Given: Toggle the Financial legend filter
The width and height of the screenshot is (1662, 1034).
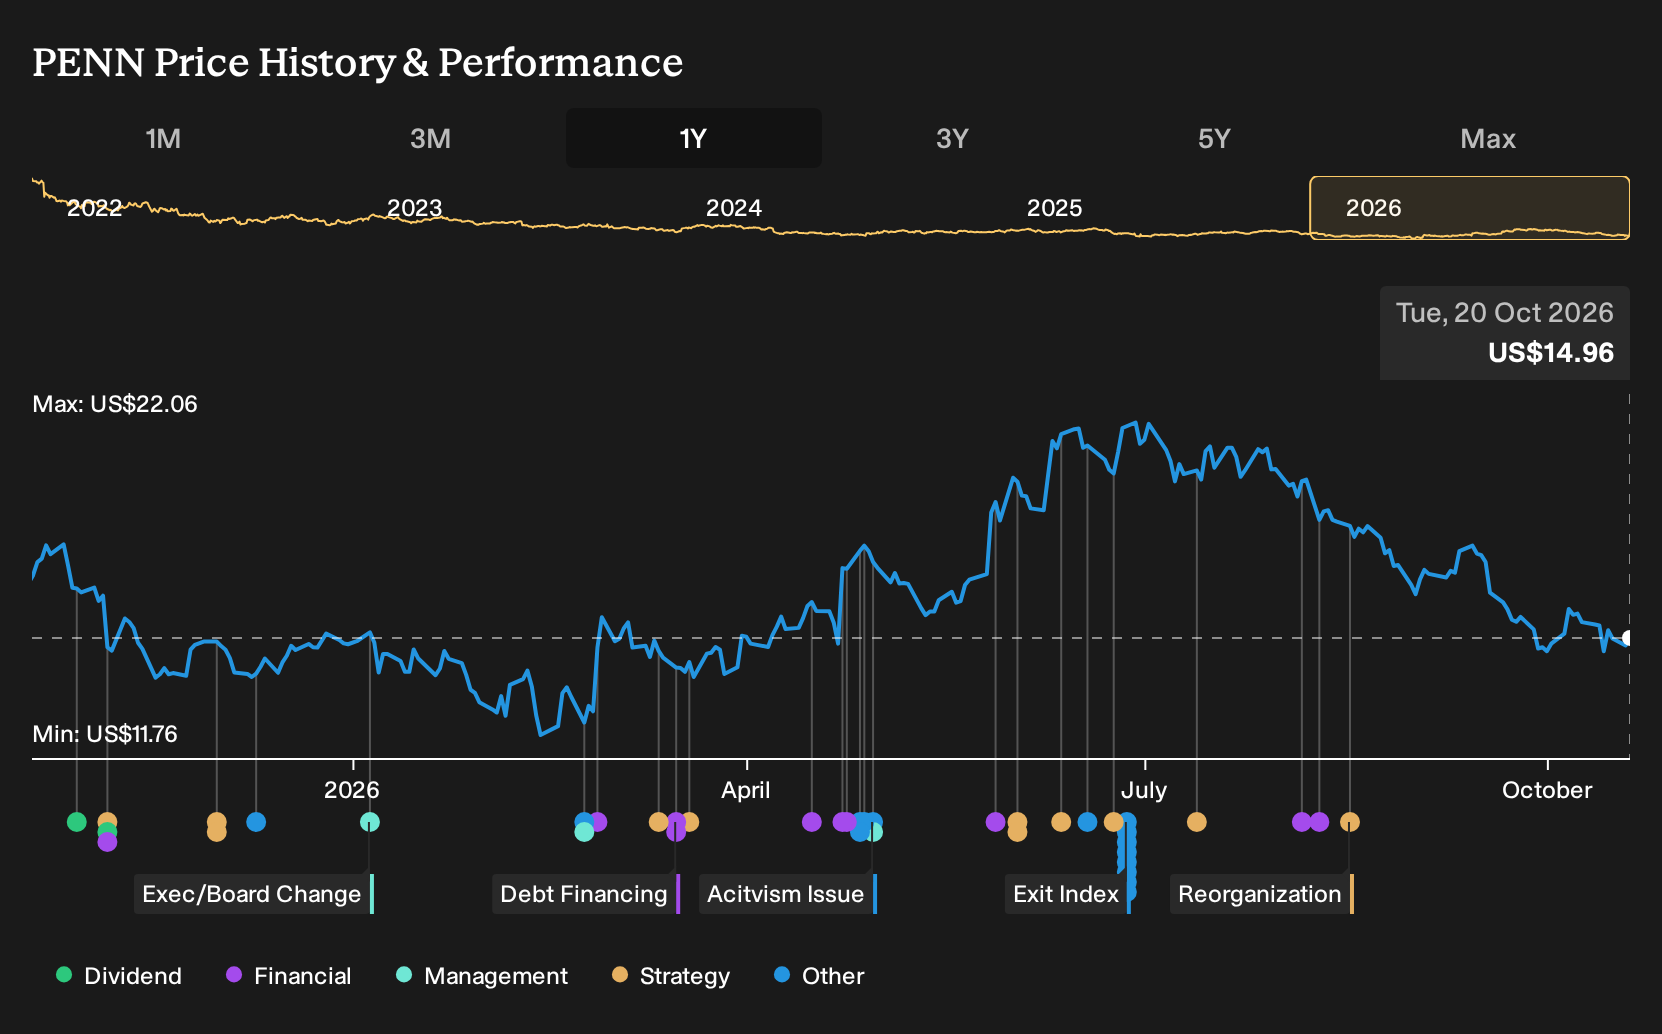Looking at the screenshot, I should click(289, 976).
